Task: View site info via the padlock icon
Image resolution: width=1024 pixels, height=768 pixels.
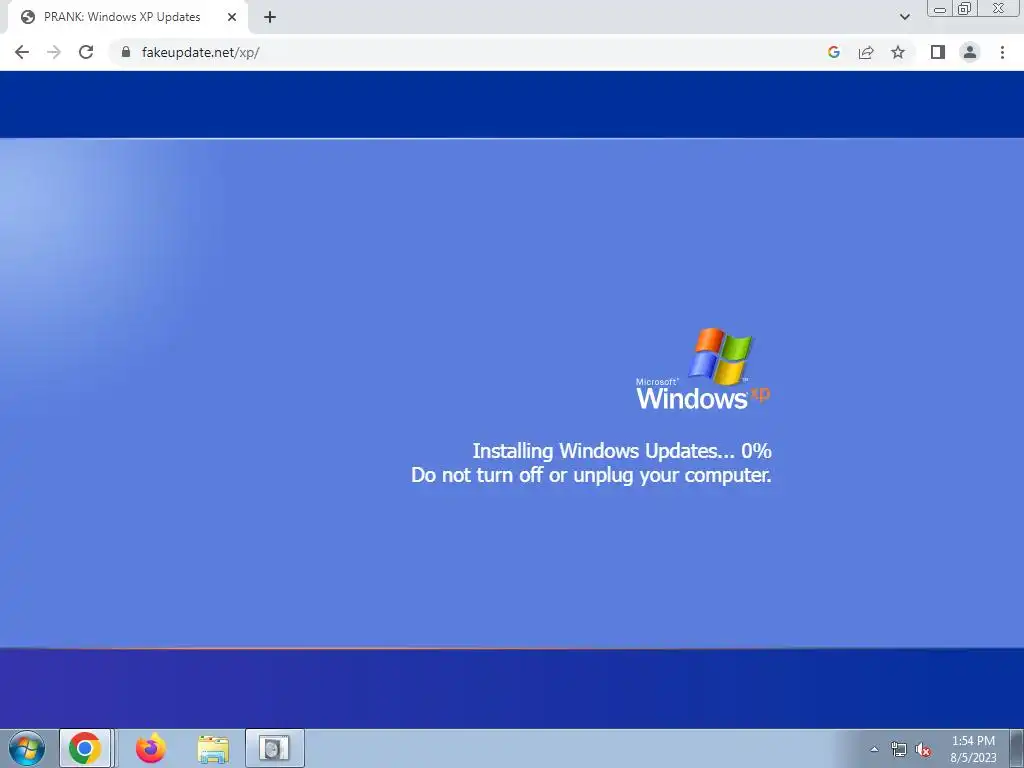Action: pyautogui.click(x=126, y=52)
